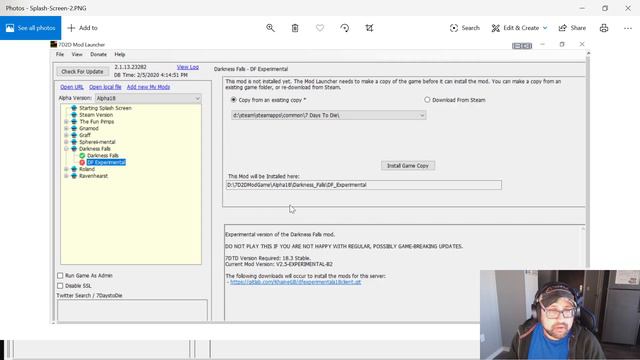The width and height of the screenshot is (640, 360).
Task: Click the Install Game Copy button
Action: 408,166
